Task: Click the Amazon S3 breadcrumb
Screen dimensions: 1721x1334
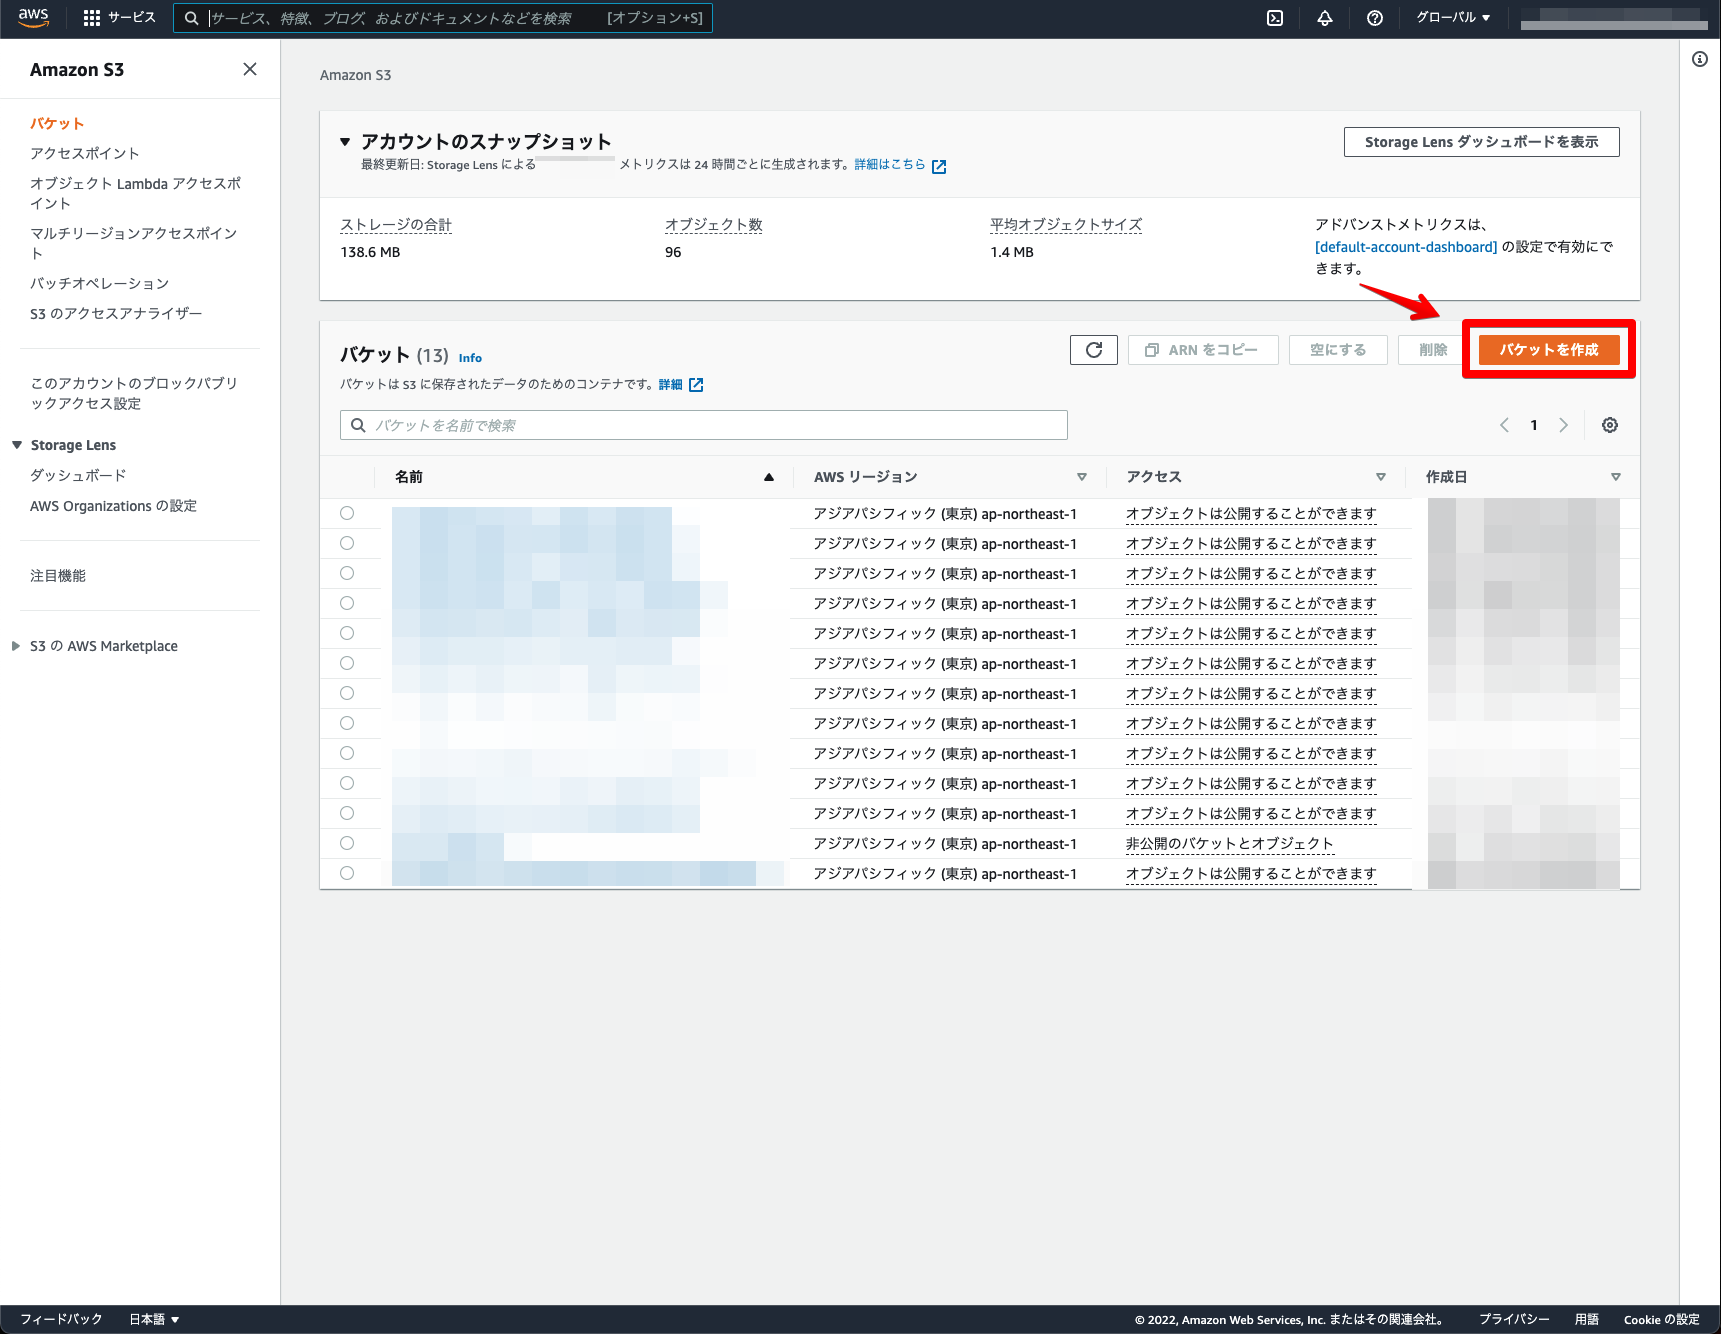Action: [x=355, y=75]
